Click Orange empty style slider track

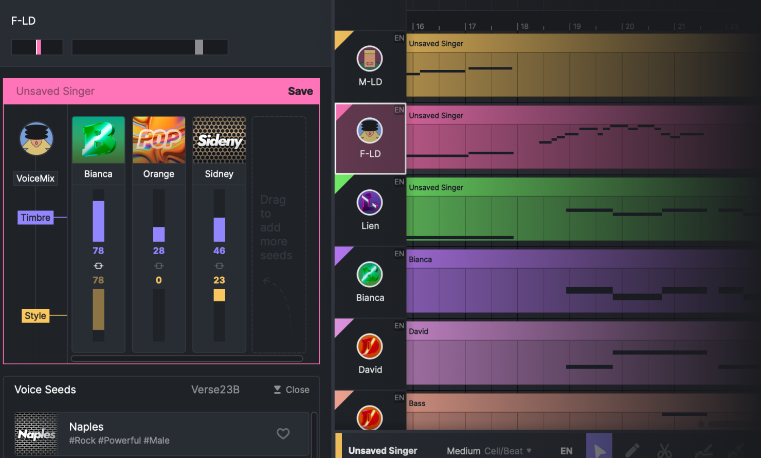pyautogui.click(x=159, y=315)
